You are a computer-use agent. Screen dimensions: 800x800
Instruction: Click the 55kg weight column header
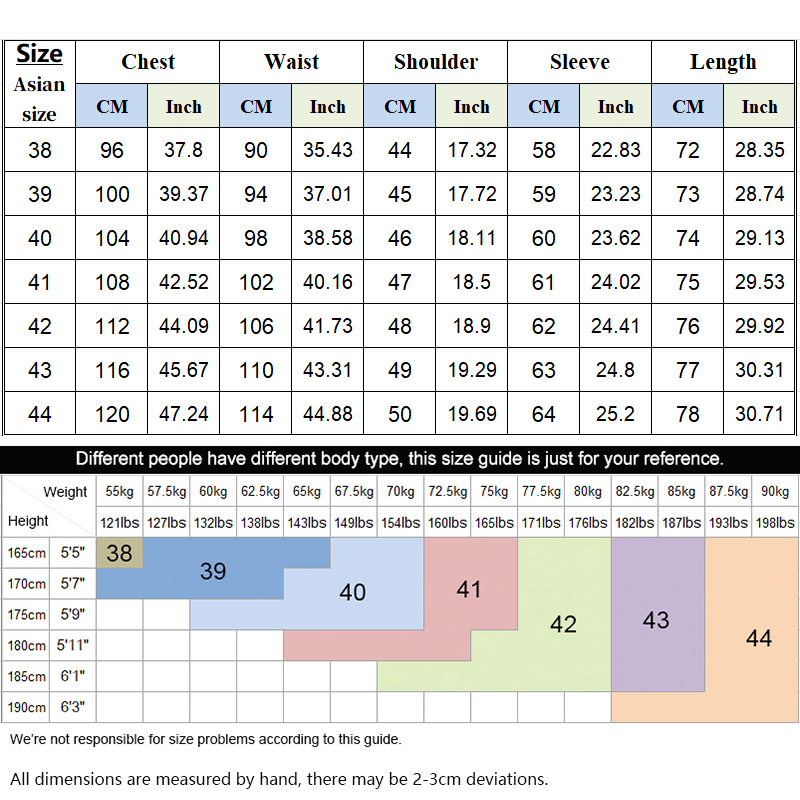coord(119,491)
